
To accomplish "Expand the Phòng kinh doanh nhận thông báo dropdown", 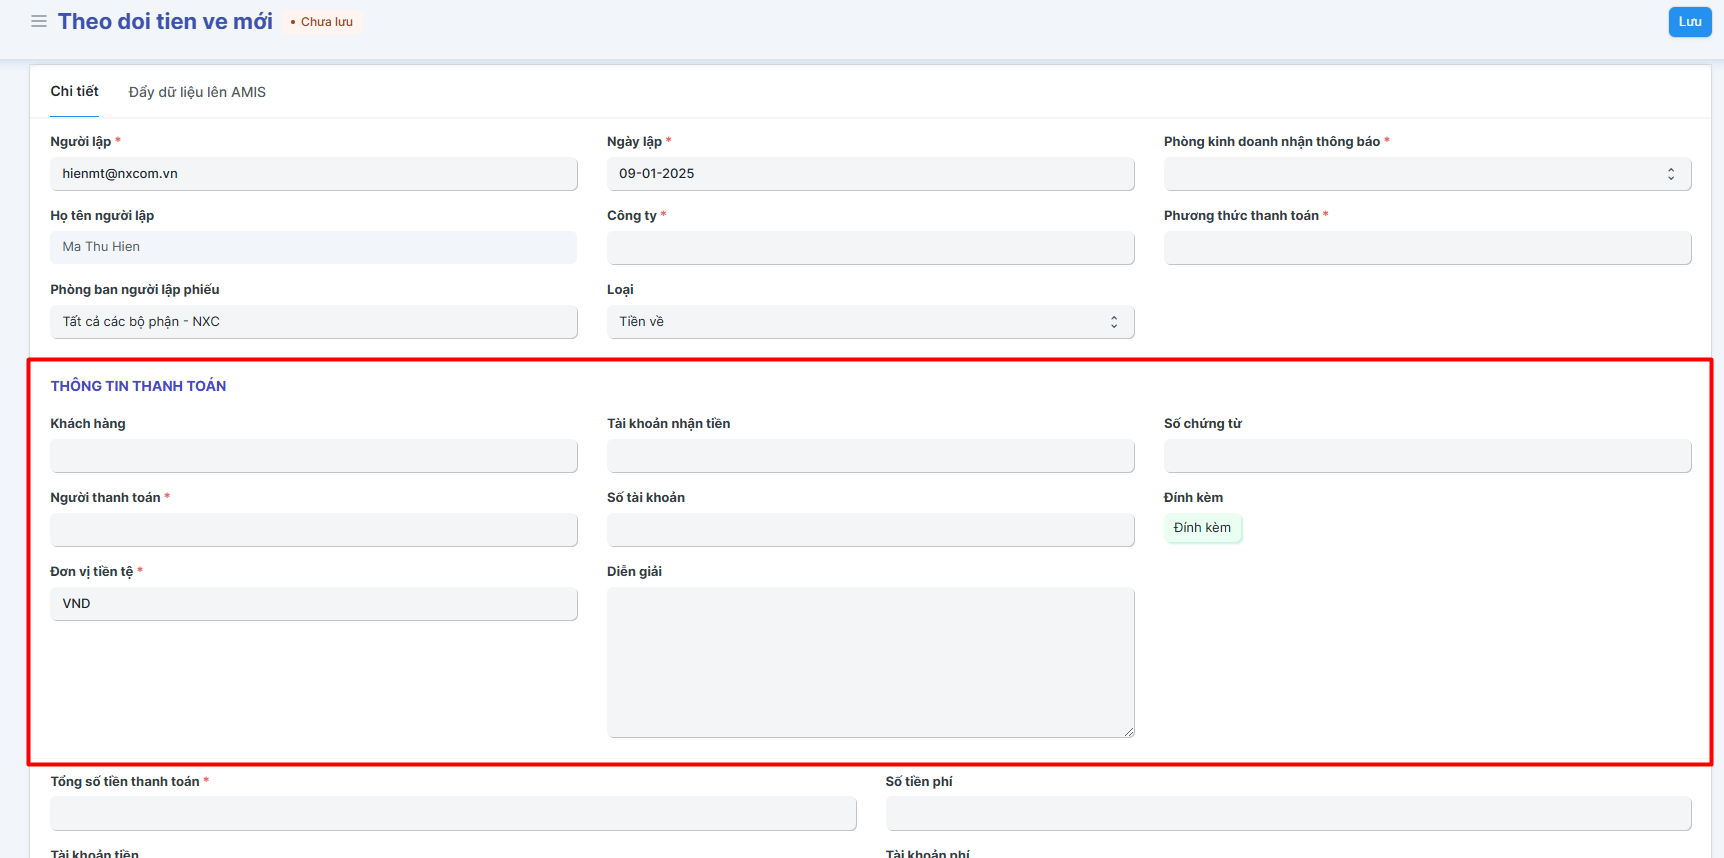I will pos(1426,174).
